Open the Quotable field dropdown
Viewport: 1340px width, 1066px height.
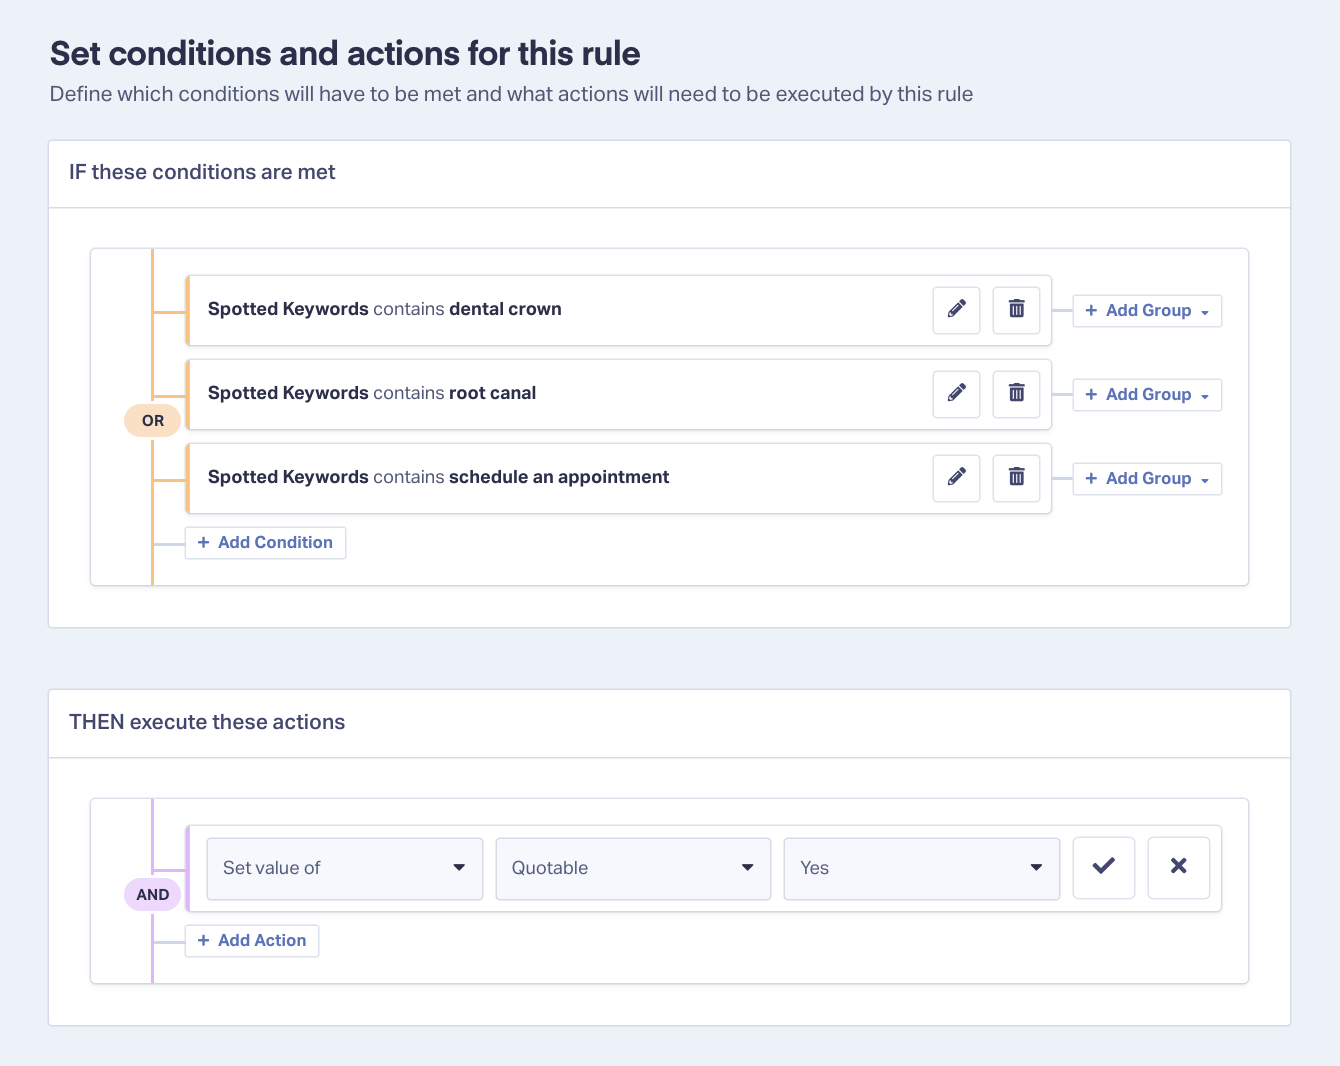(633, 869)
